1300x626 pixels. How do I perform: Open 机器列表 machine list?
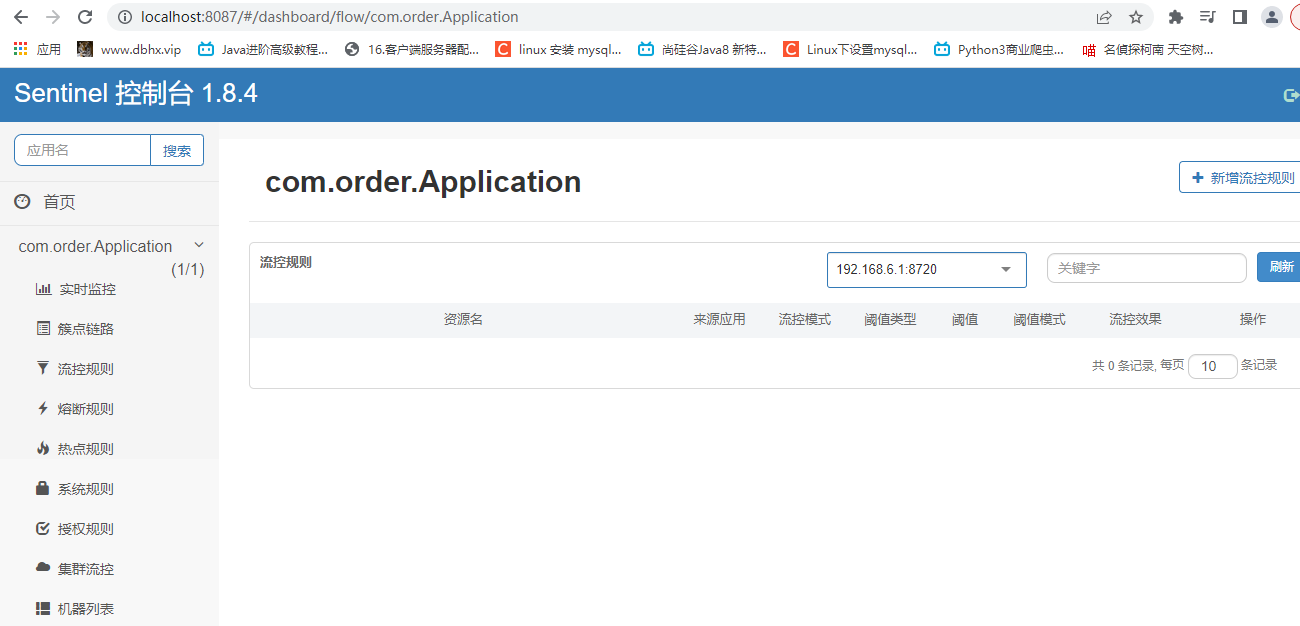[80, 608]
